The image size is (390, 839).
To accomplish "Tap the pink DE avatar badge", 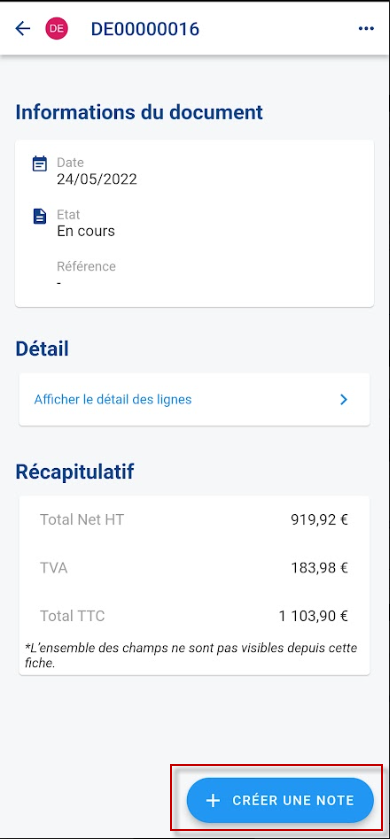I will coord(57,28).
